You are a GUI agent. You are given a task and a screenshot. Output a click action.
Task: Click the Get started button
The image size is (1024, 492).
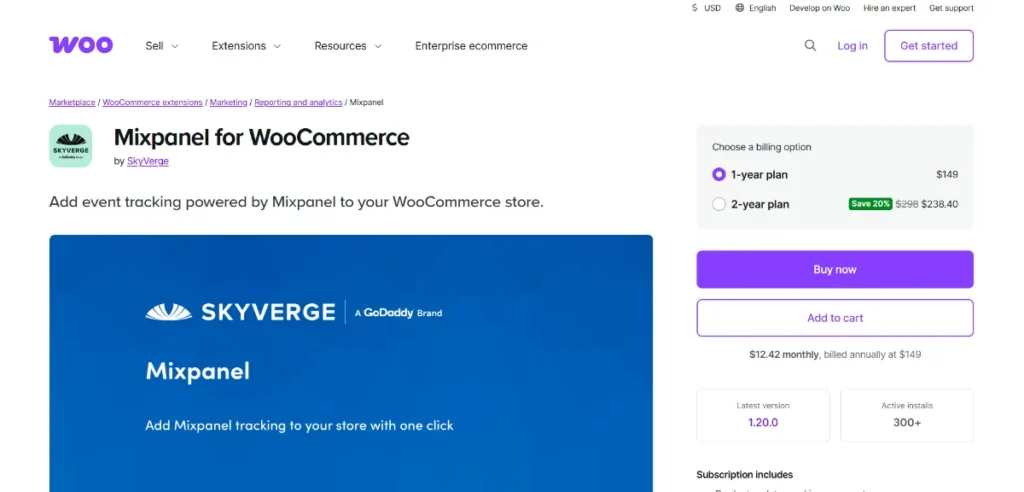point(928,46)
